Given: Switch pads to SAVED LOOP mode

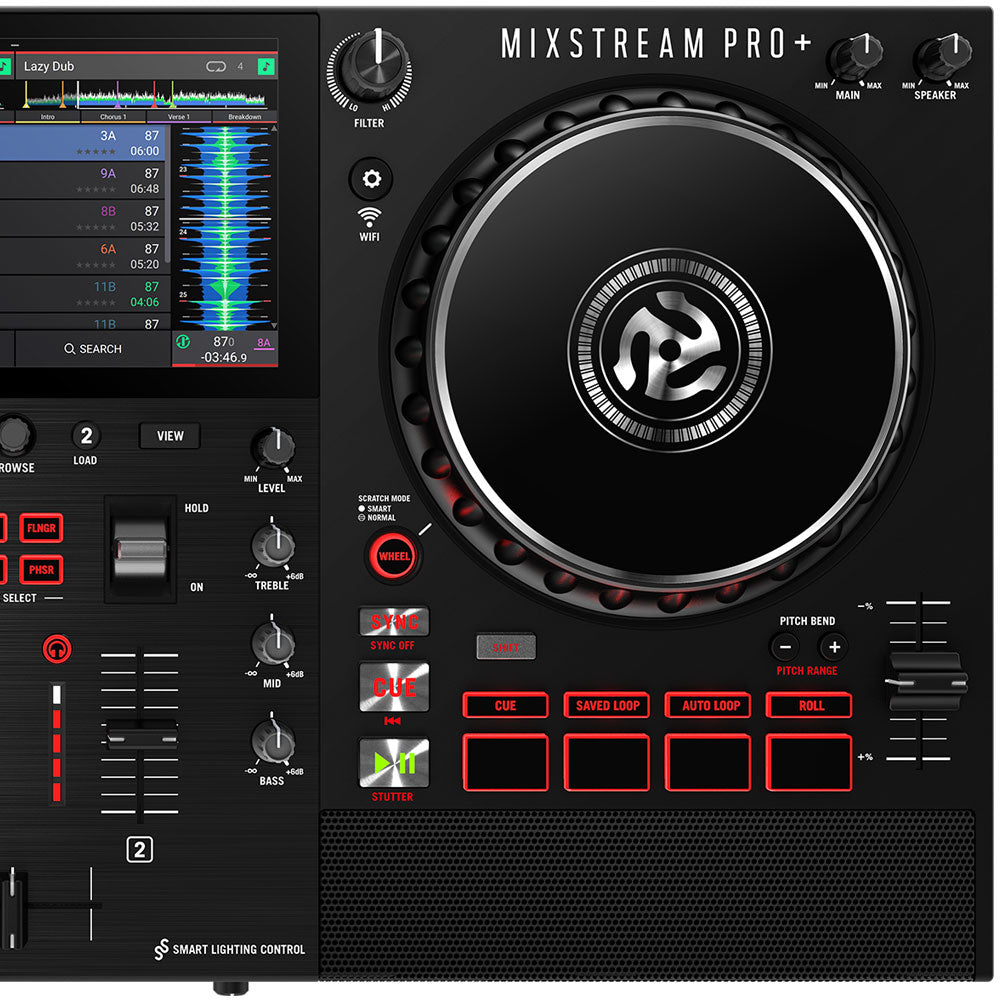Looking at the screenshot, I should (606, 706).
